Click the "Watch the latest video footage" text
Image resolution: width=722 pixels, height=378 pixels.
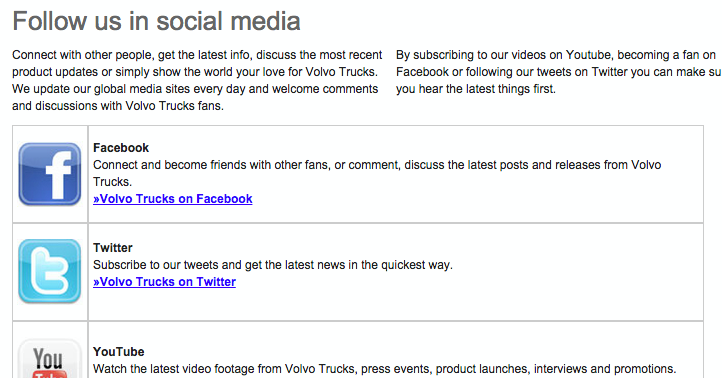(384, 369)
